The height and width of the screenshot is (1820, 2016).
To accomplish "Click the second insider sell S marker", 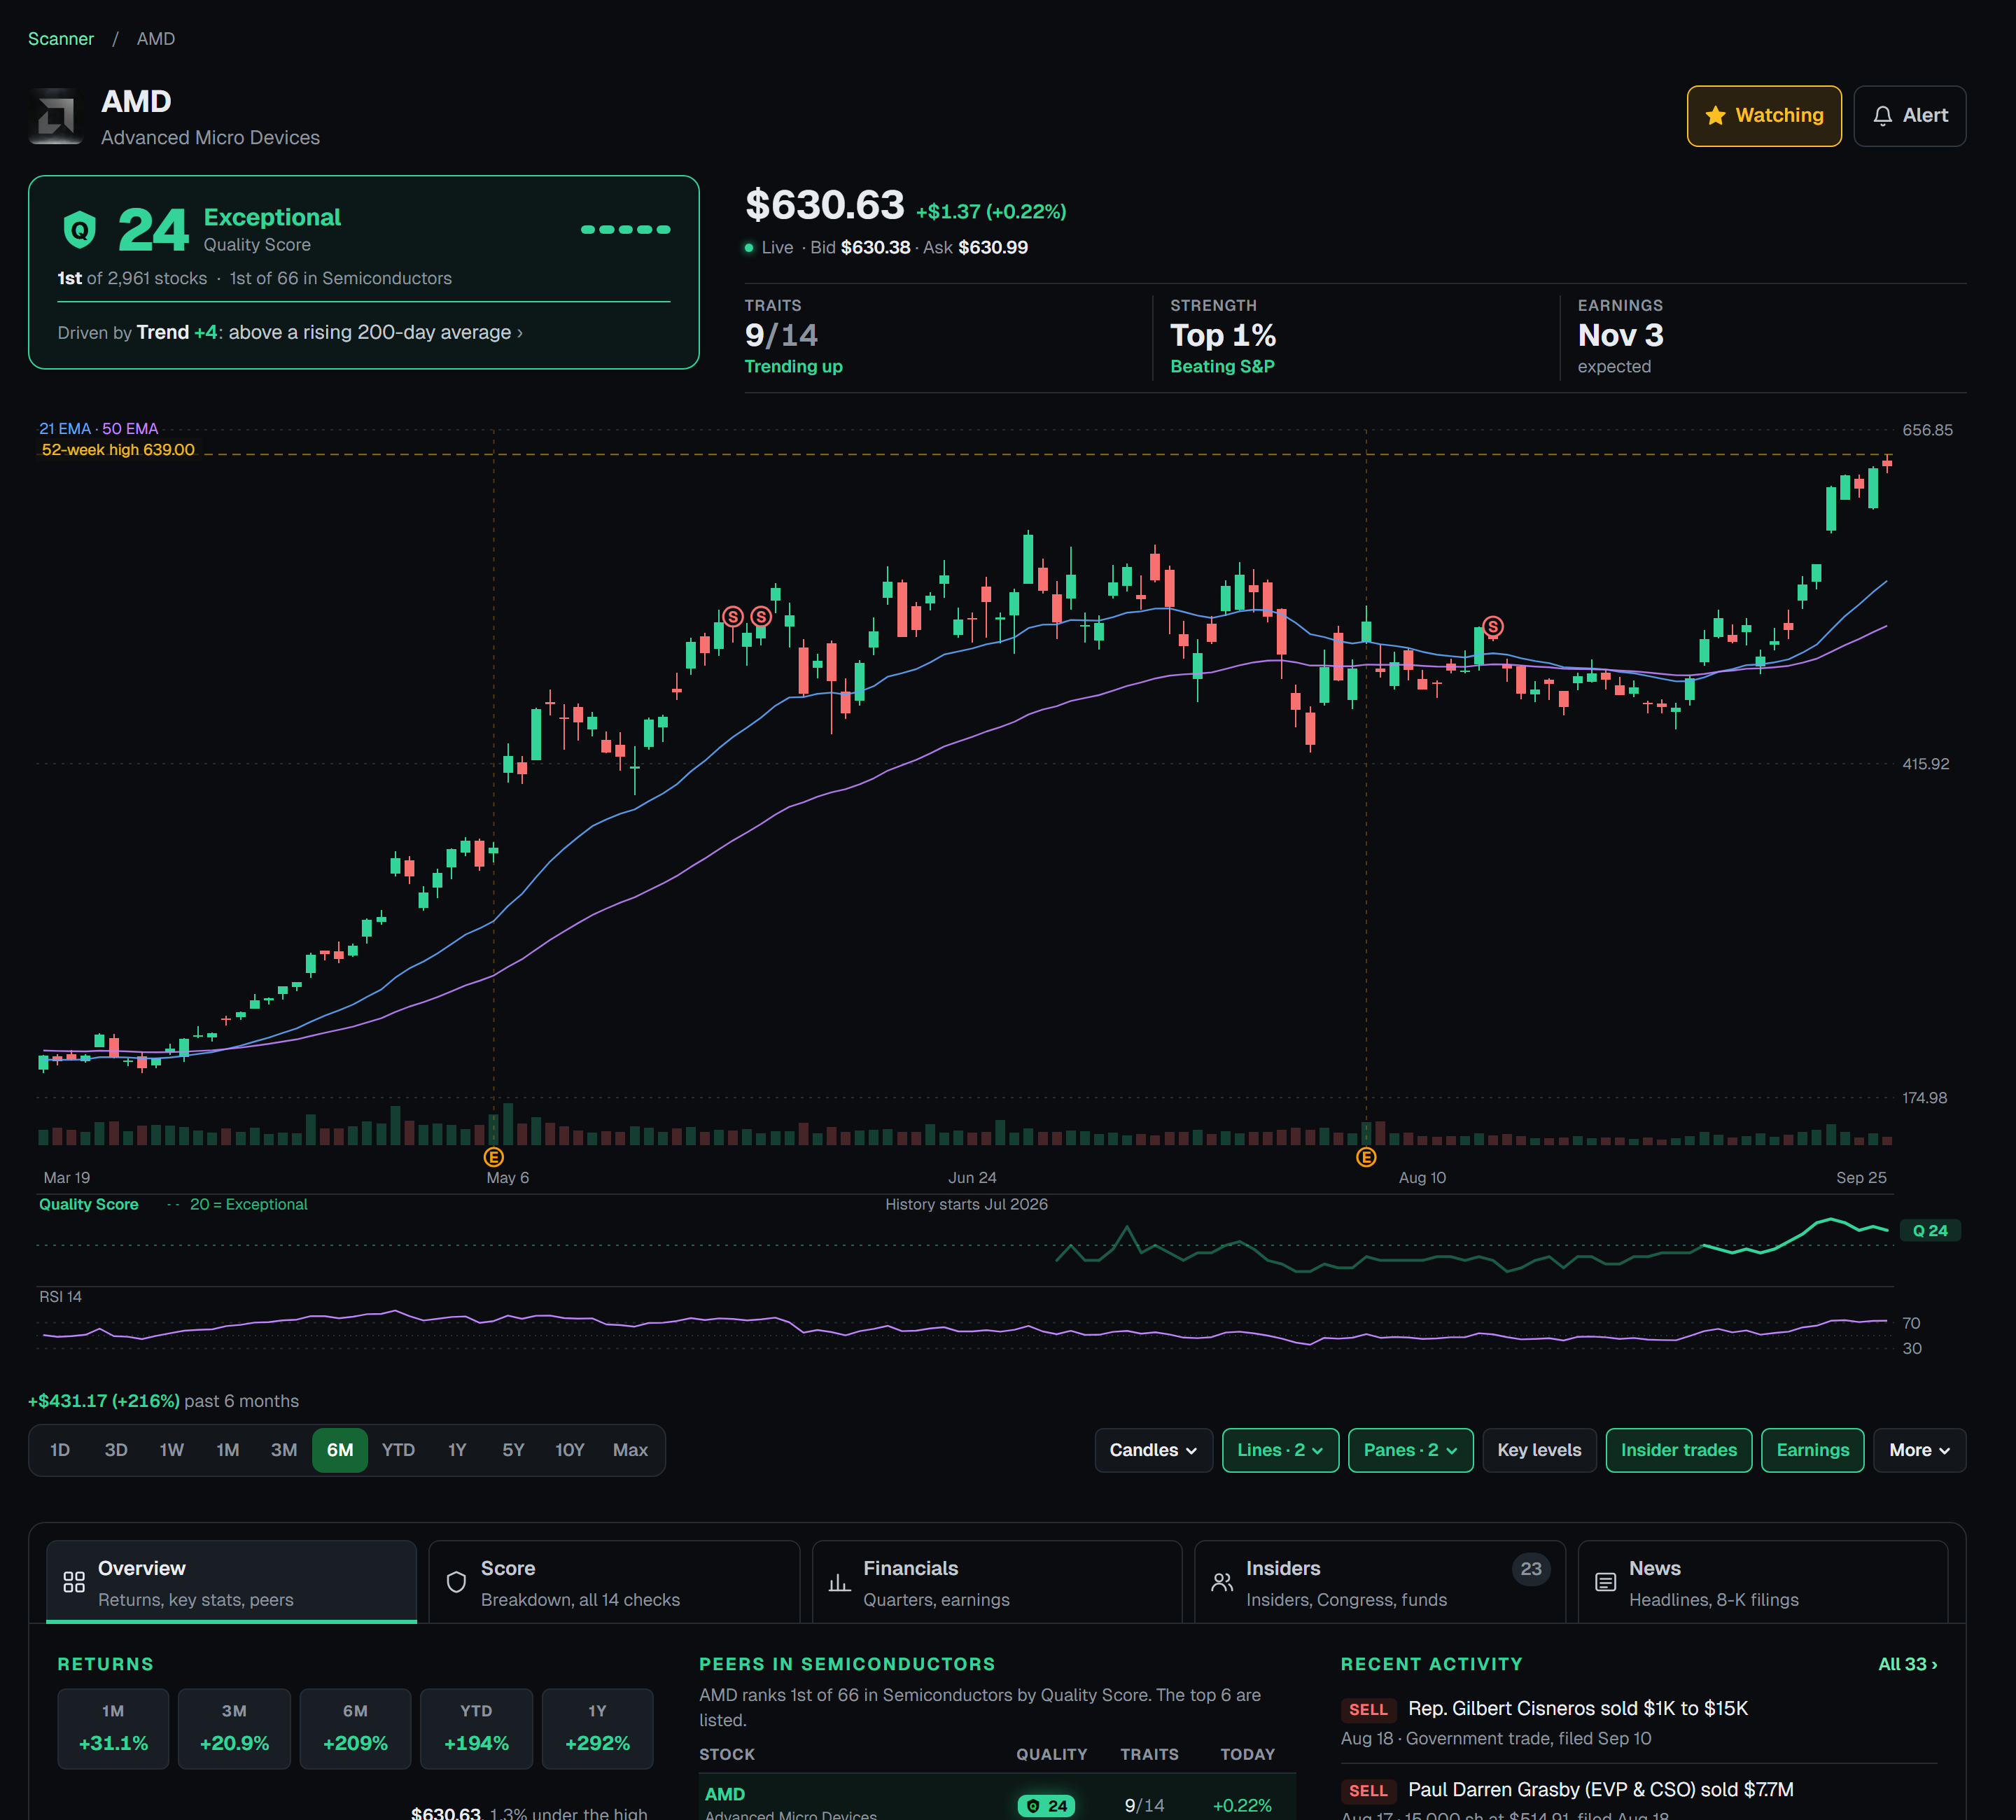I will [761, 616].
